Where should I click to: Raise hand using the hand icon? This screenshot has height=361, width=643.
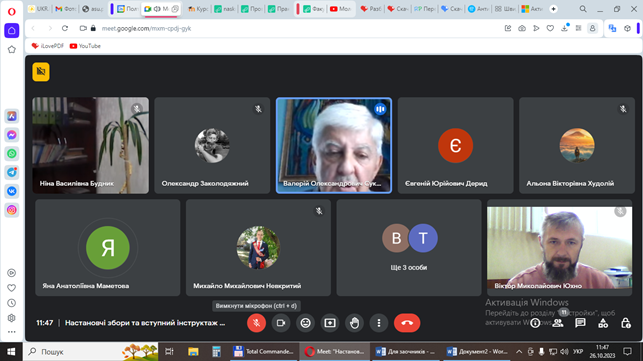[355, 323]
